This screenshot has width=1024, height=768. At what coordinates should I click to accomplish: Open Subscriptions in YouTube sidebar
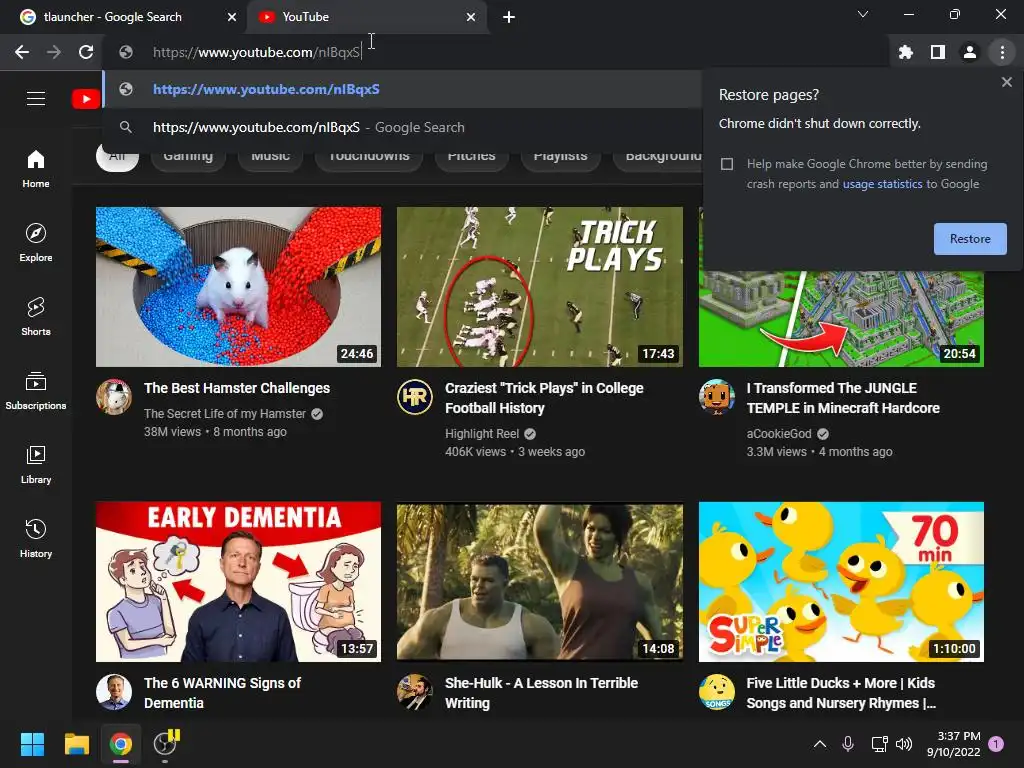point(36,390)
